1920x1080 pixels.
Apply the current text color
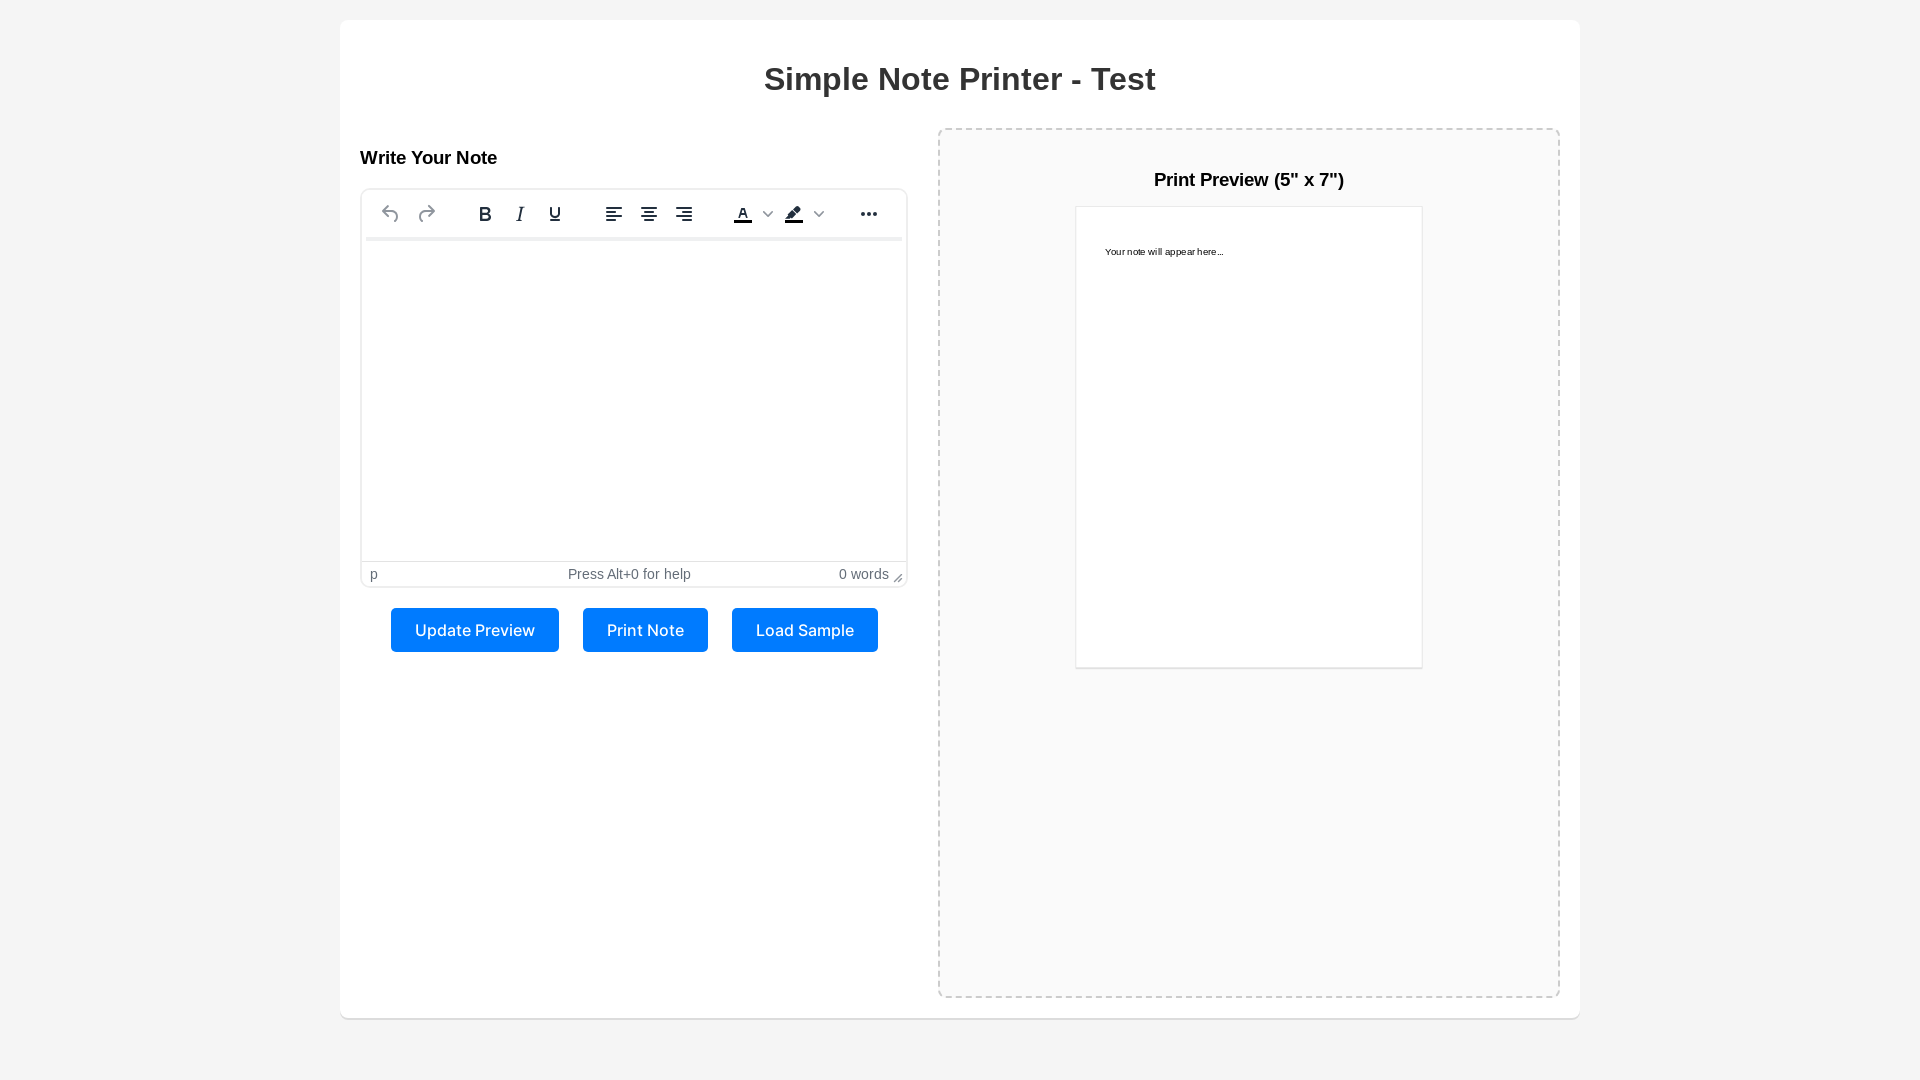743,214
